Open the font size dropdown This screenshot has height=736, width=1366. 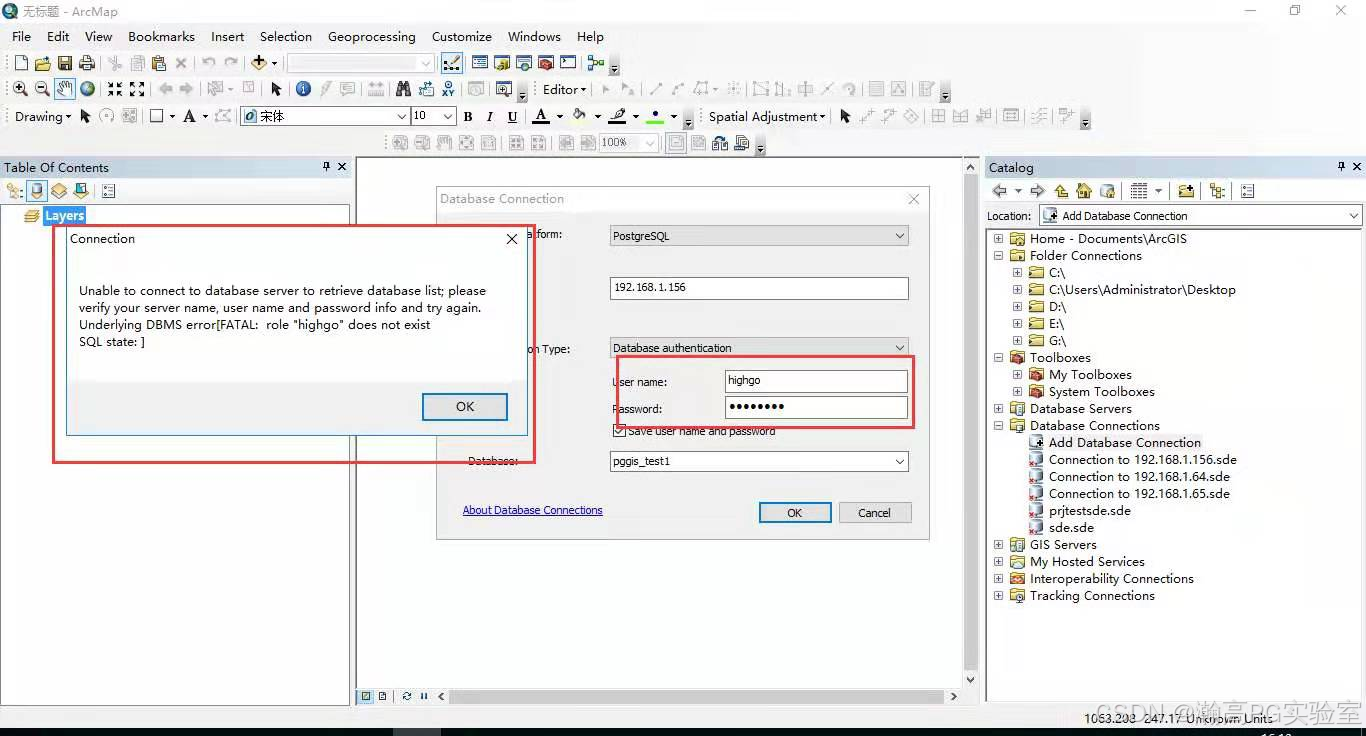(448, 116)
